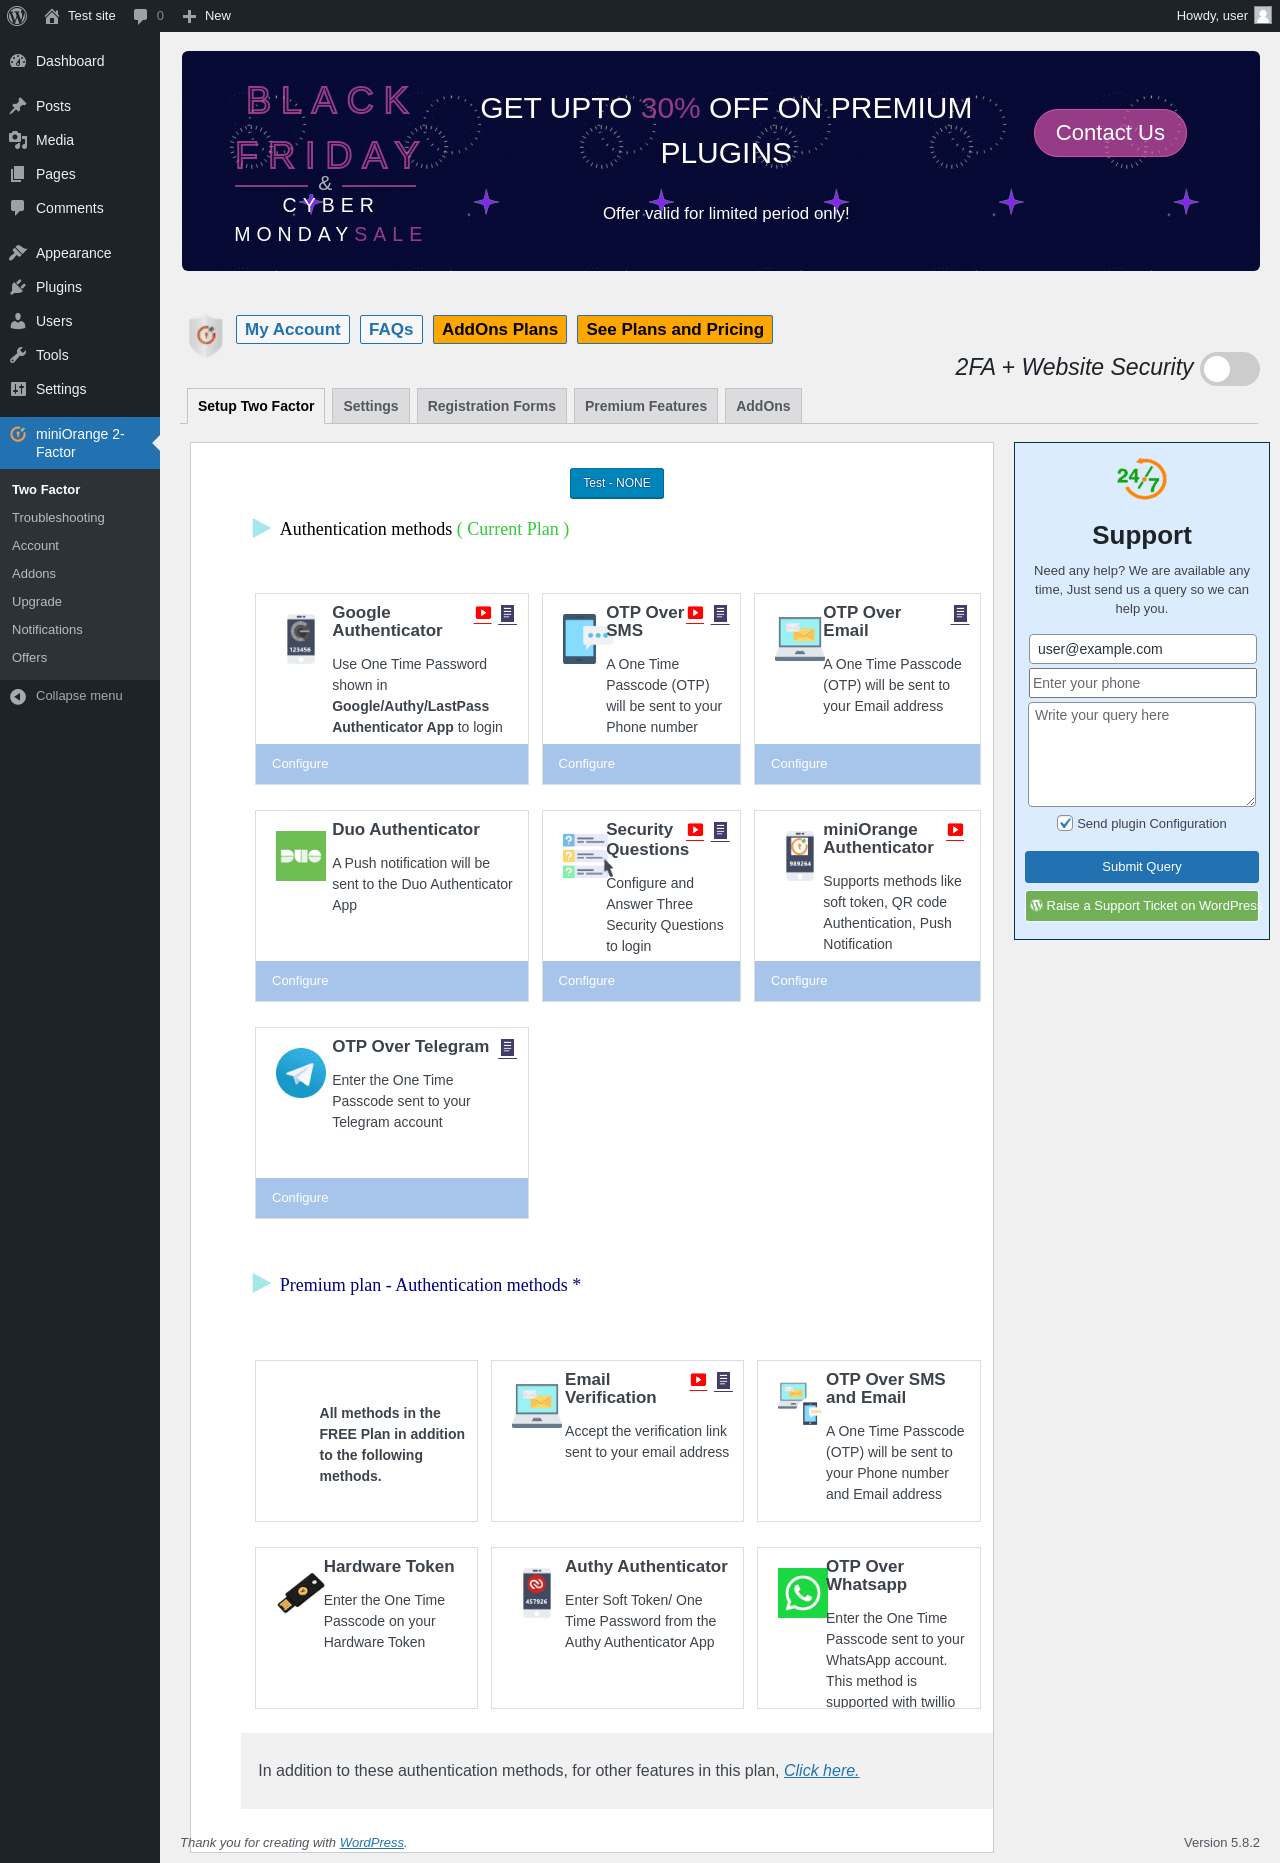
Task: Configure OTP Over SMS method
Action: [642, 764]
